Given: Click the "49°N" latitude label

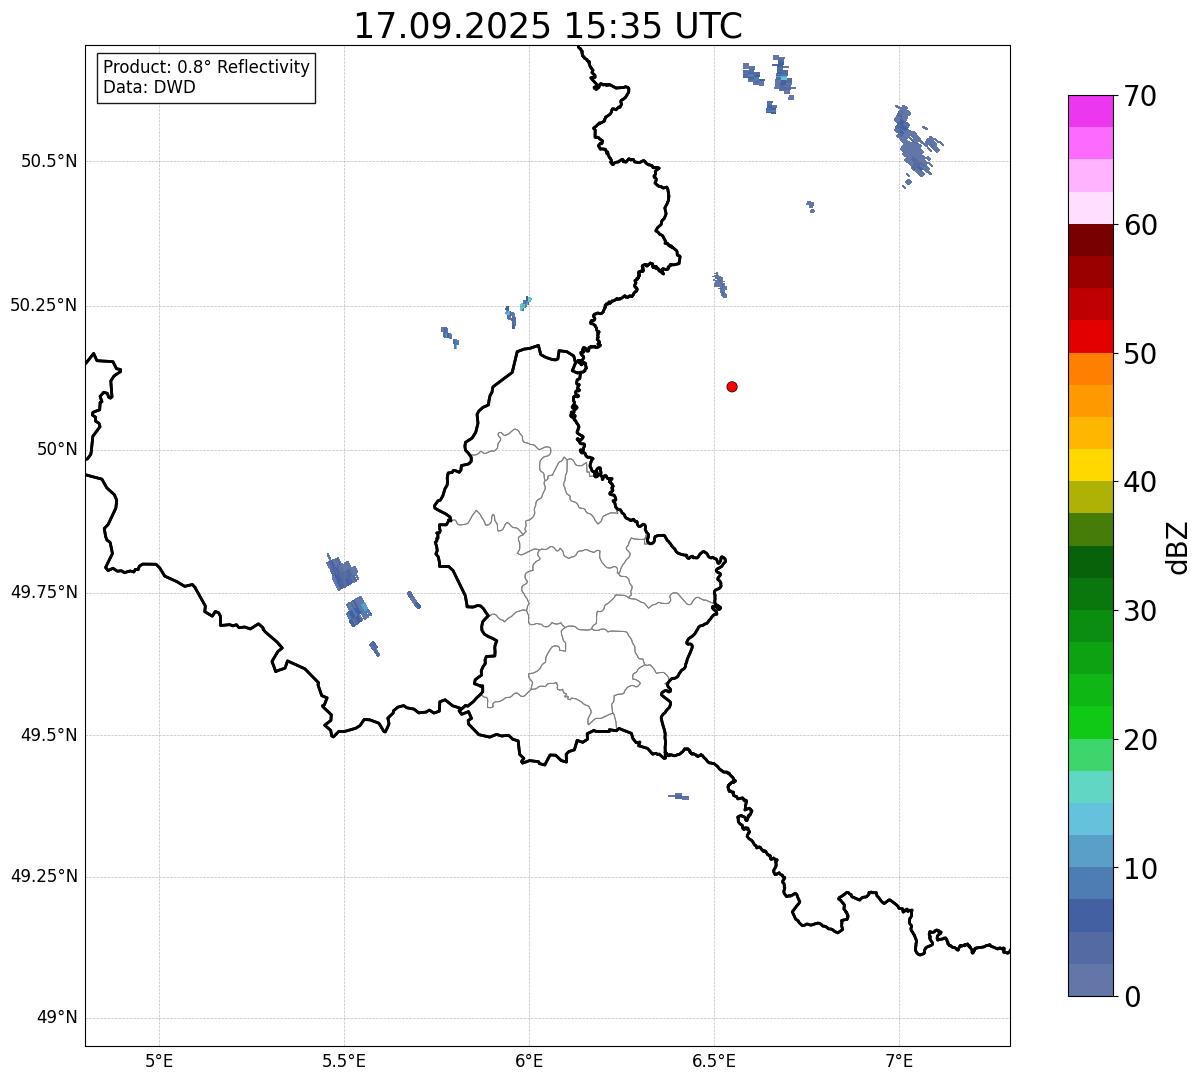Looking at the screenshot, I should [57, 1018].
